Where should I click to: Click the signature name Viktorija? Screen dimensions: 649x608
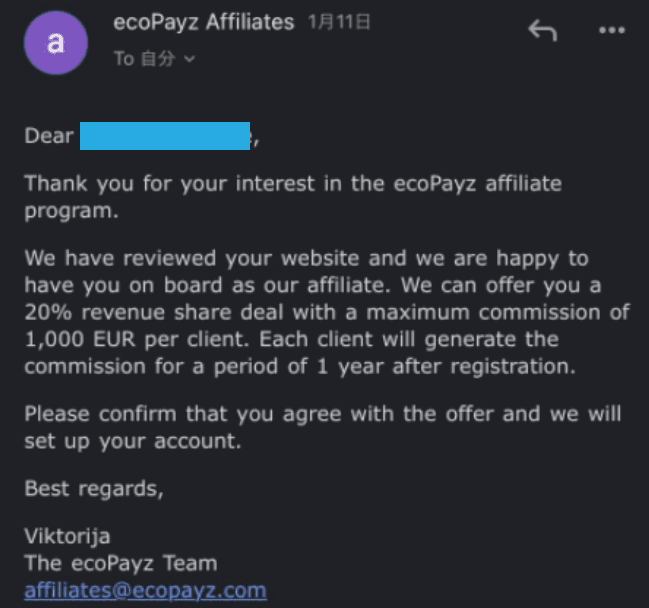pyautogui.click(x=67, y=537)
